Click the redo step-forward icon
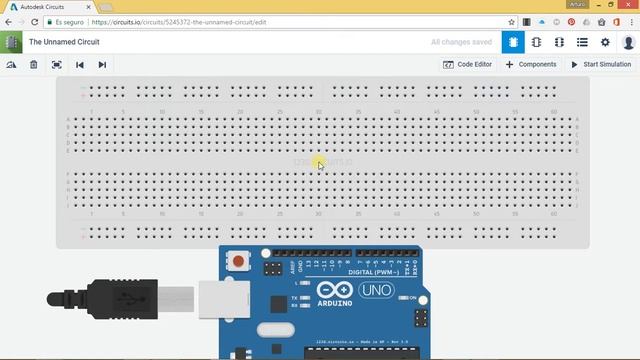 coord(102,64)
